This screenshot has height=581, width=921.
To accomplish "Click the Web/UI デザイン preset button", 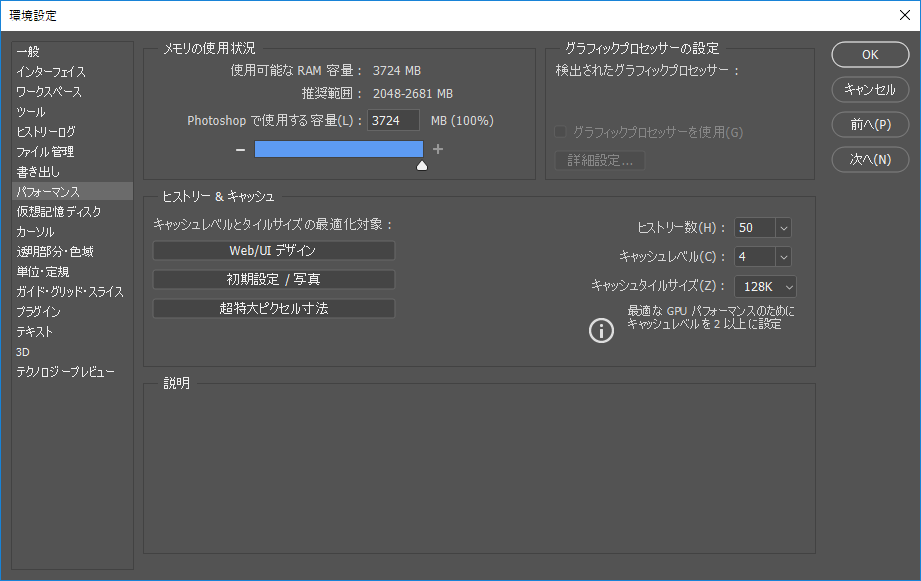I will pos(274,250).
